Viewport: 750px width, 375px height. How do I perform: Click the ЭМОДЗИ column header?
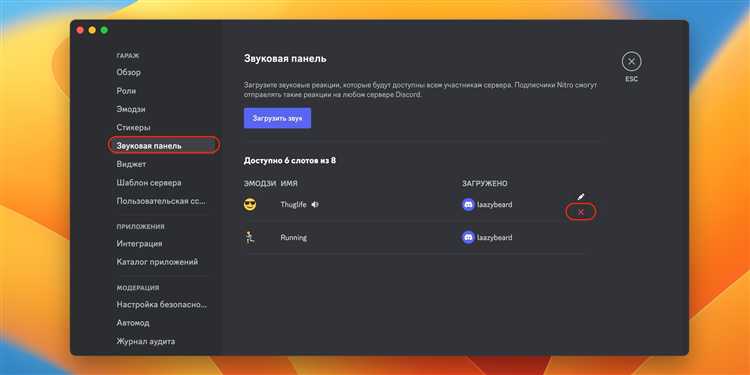pos(260,184)
